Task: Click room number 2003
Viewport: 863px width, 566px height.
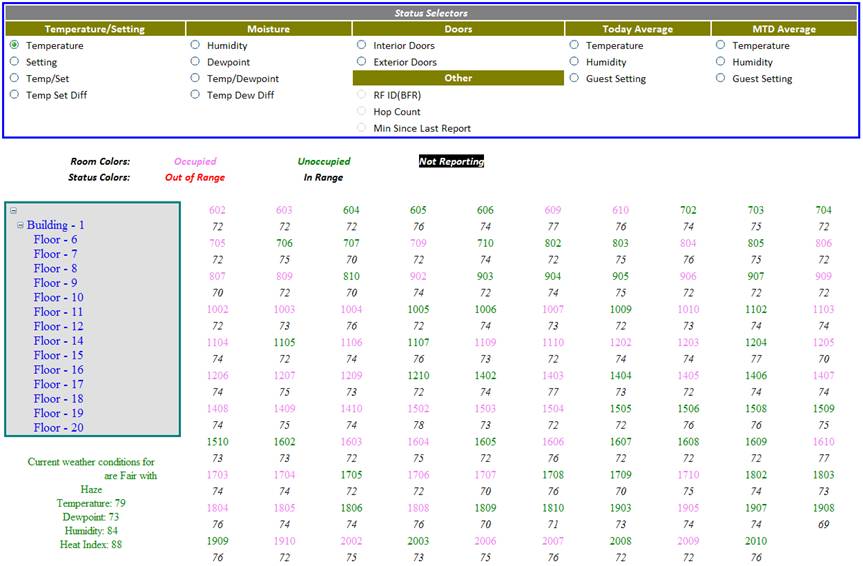Action: 418,541
